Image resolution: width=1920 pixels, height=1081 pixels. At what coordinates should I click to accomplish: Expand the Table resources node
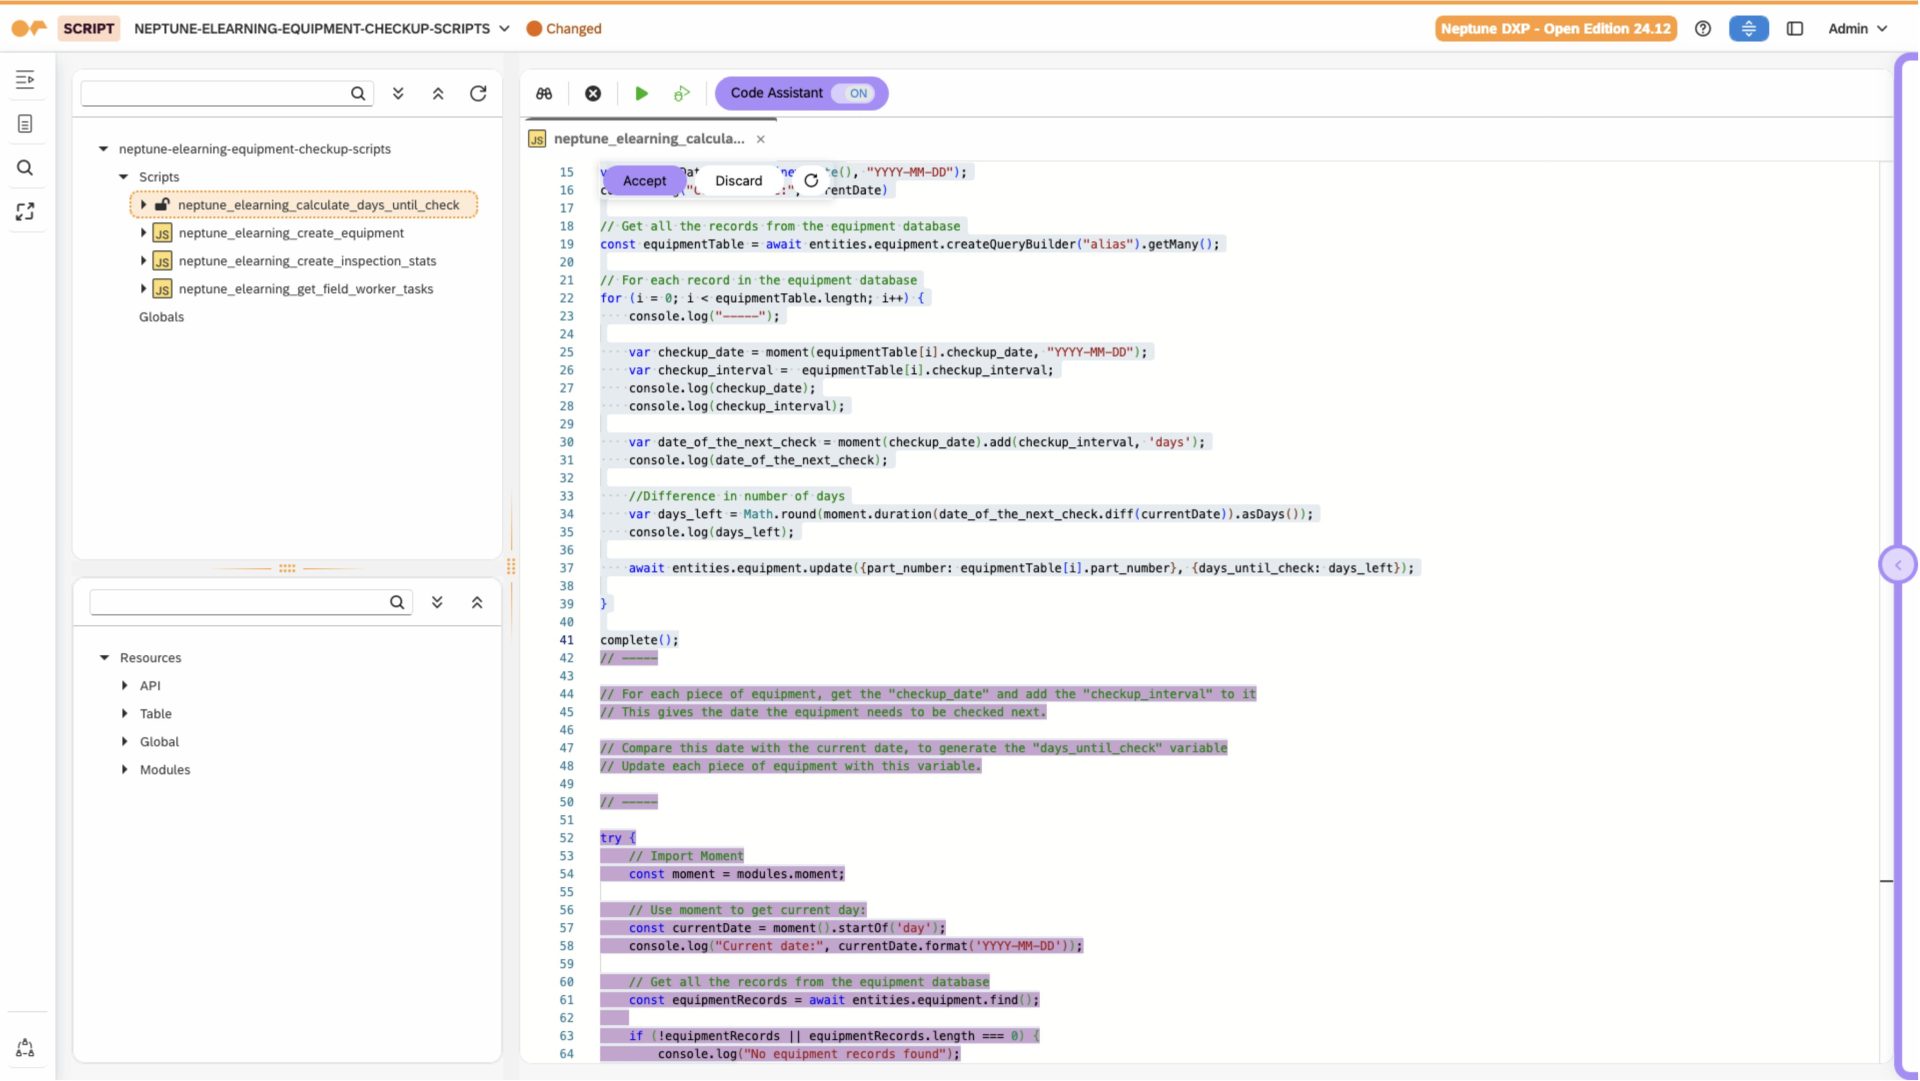[x=125, y=714]
